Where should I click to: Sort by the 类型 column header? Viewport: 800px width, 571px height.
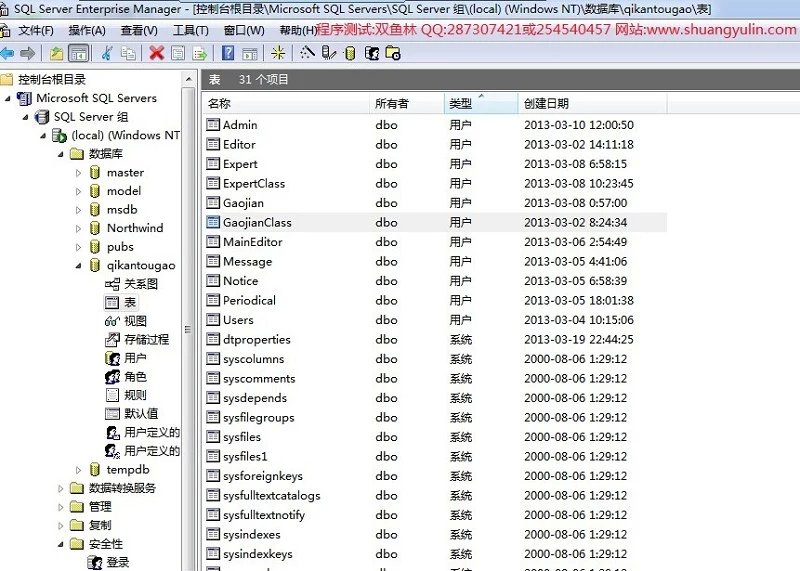click(481, 104)
